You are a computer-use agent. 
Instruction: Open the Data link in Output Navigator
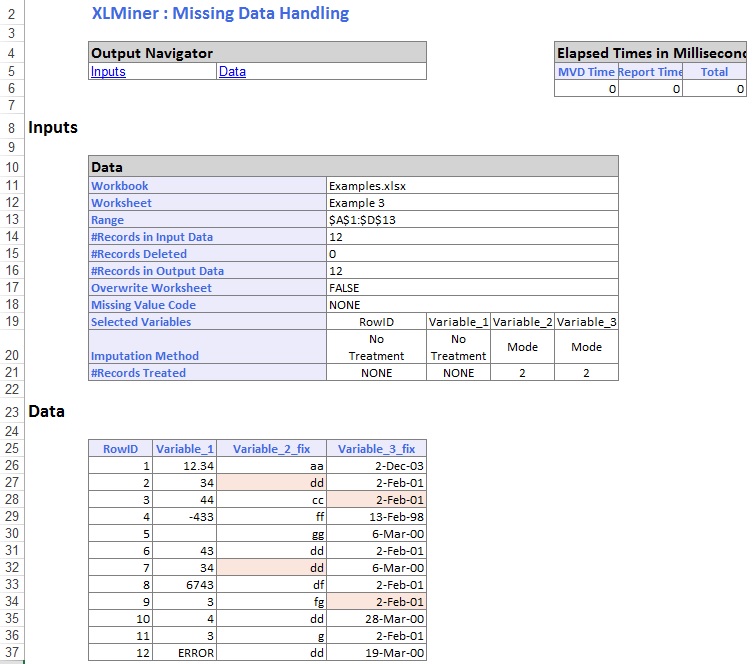[x=232, y=72]
